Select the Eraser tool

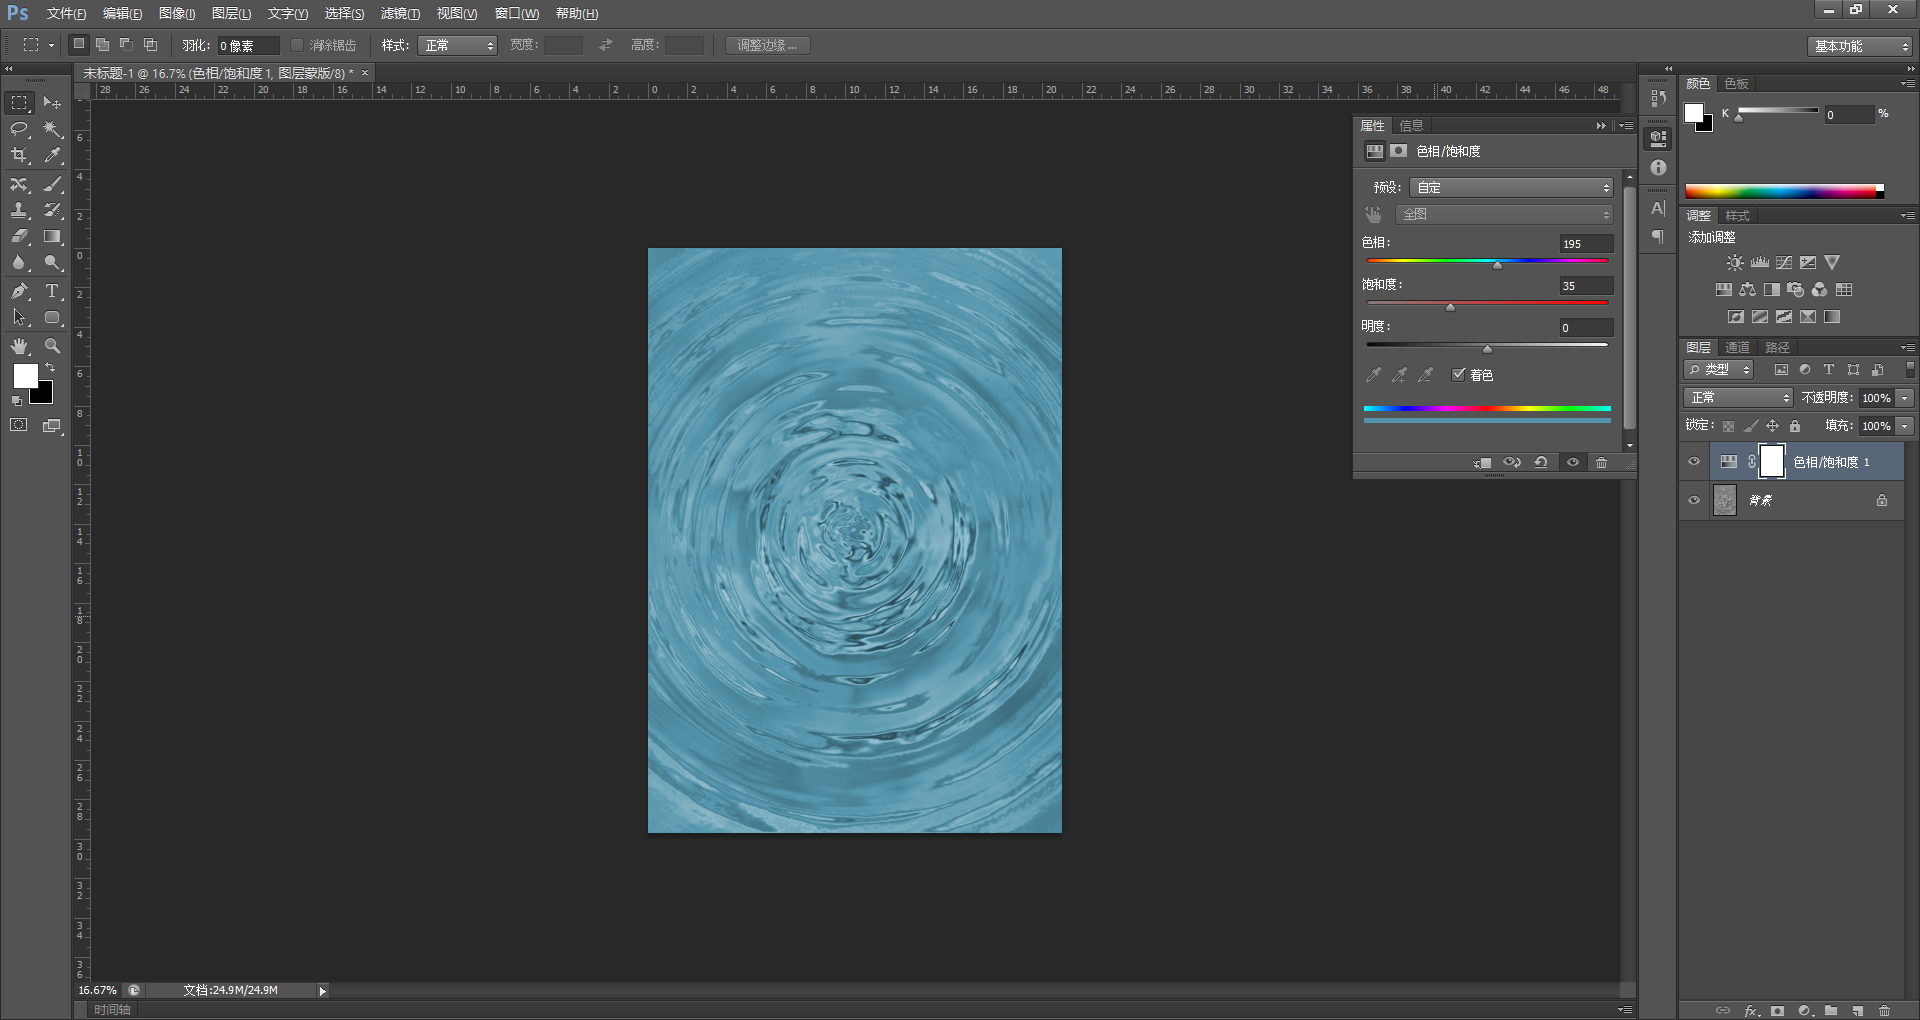(20, 237)
